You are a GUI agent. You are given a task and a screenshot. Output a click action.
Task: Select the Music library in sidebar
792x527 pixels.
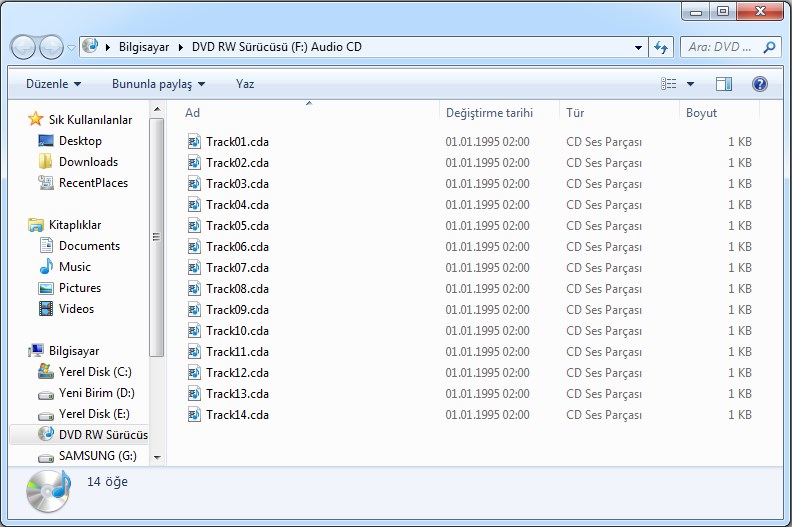point(74,267)
